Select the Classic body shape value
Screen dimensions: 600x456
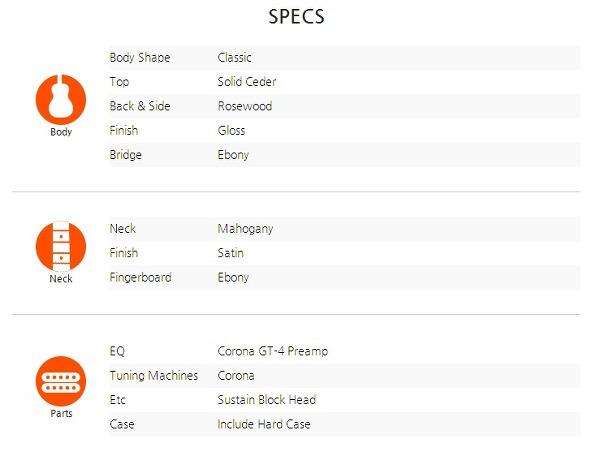[235, 58]
